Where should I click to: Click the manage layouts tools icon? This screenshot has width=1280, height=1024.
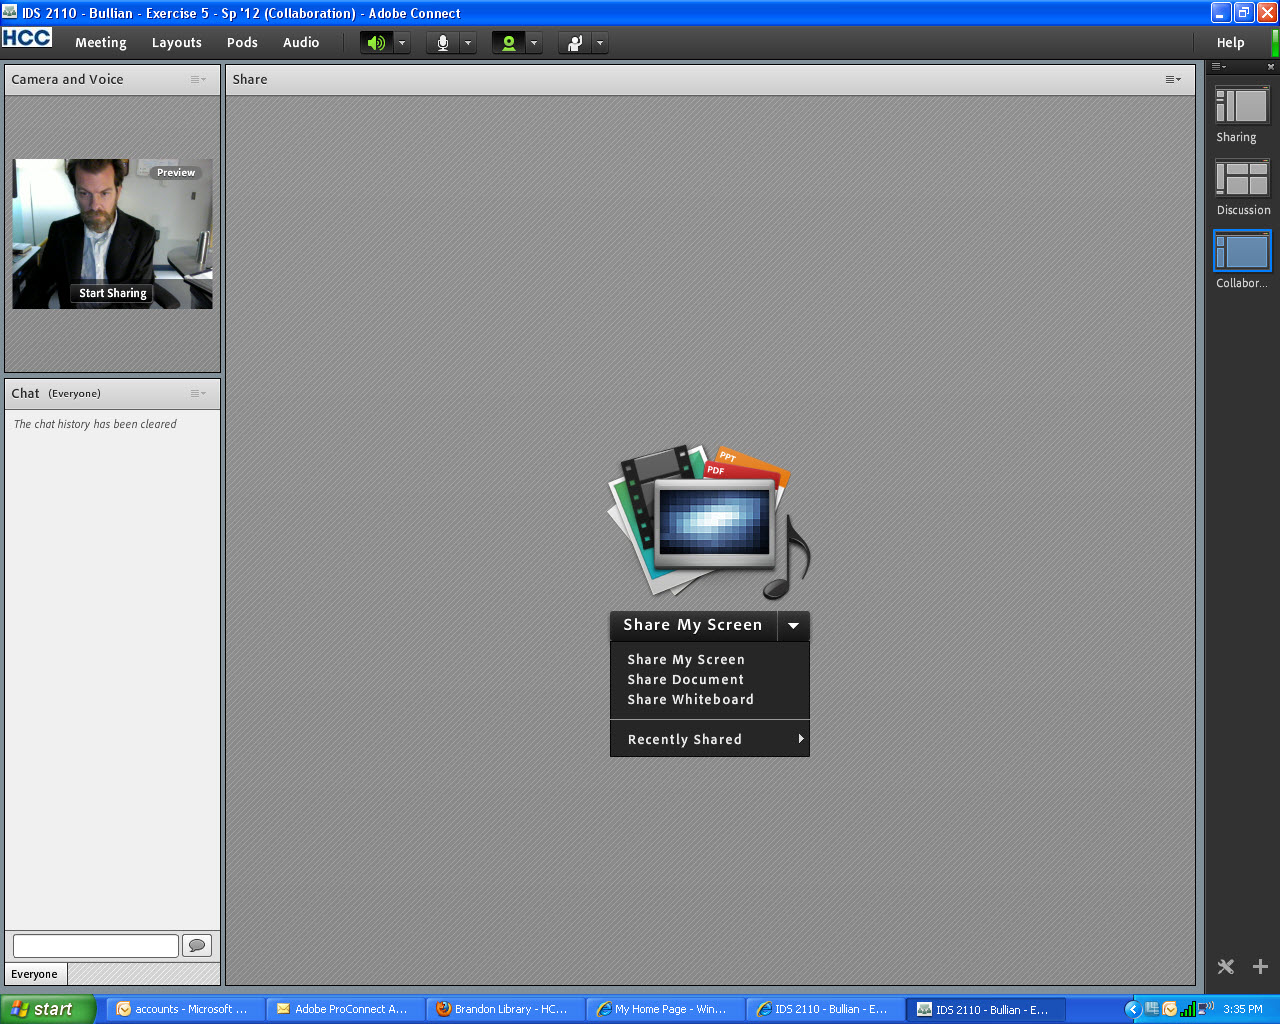click(1226, 966)
